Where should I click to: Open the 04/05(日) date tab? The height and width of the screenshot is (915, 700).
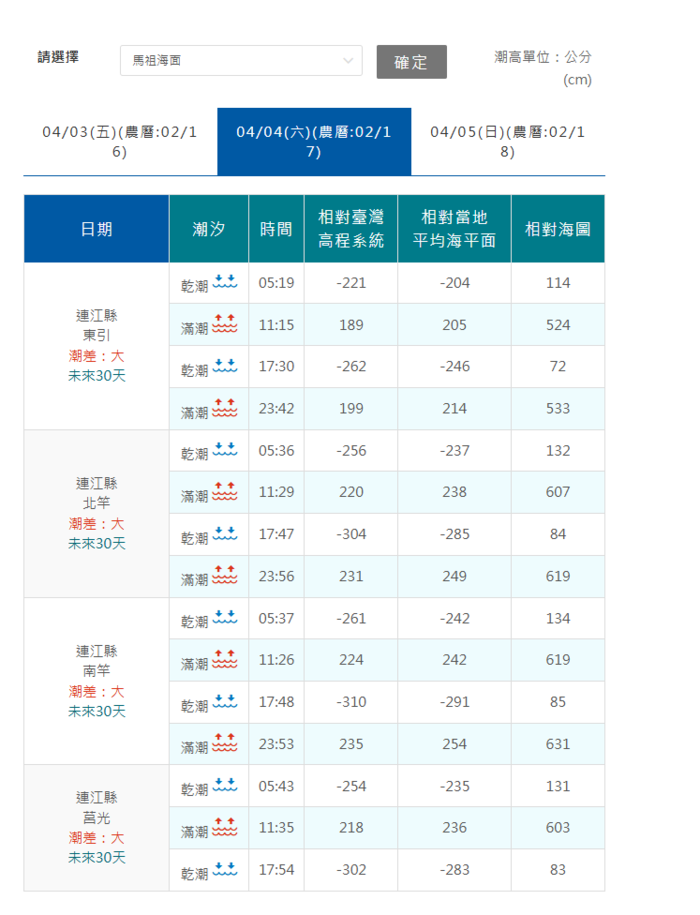507,142
